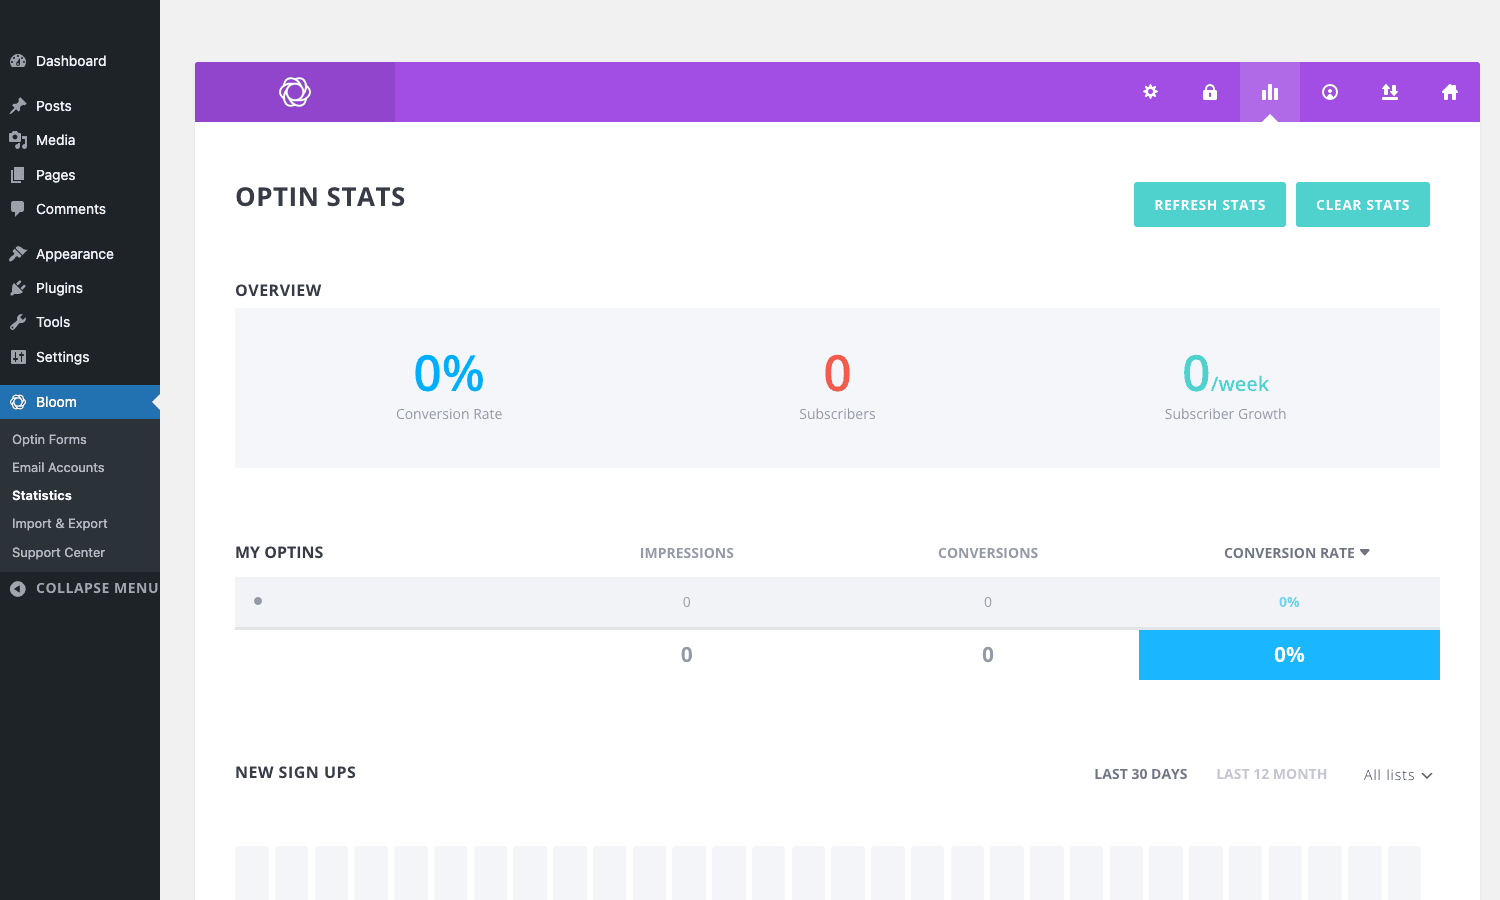Click the Media icon in sidebar
Screen dimensions: 1500x900
[18, 140]
